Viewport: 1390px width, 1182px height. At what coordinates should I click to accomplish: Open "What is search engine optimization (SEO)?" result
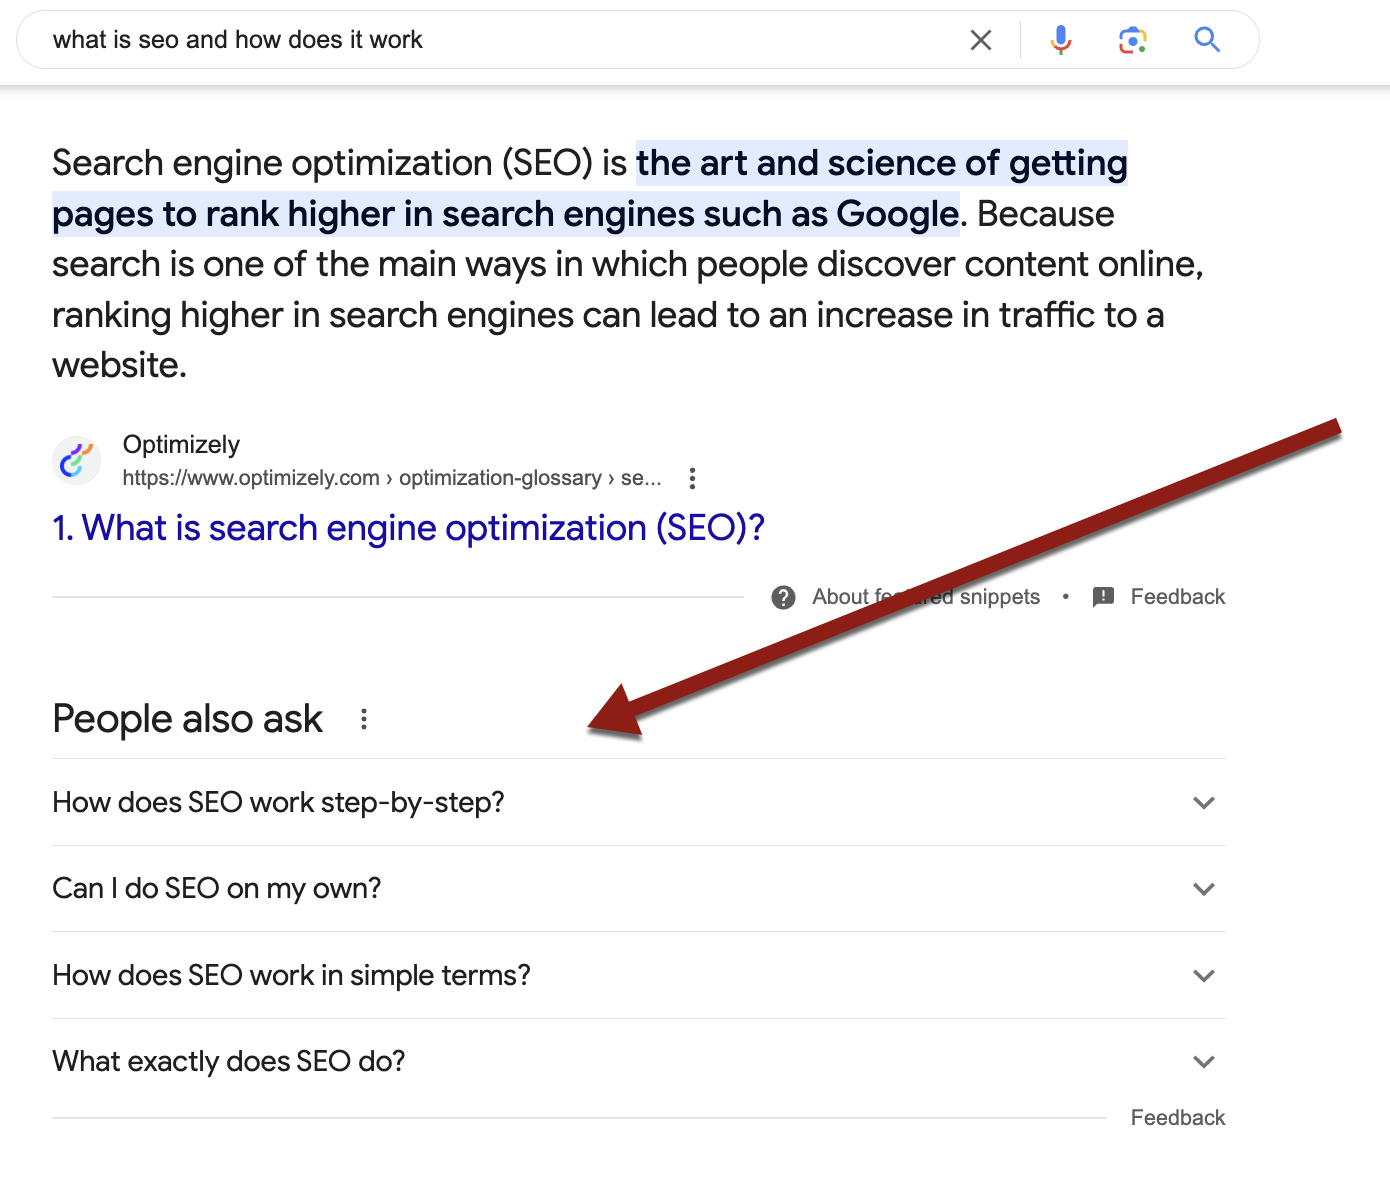408,528
